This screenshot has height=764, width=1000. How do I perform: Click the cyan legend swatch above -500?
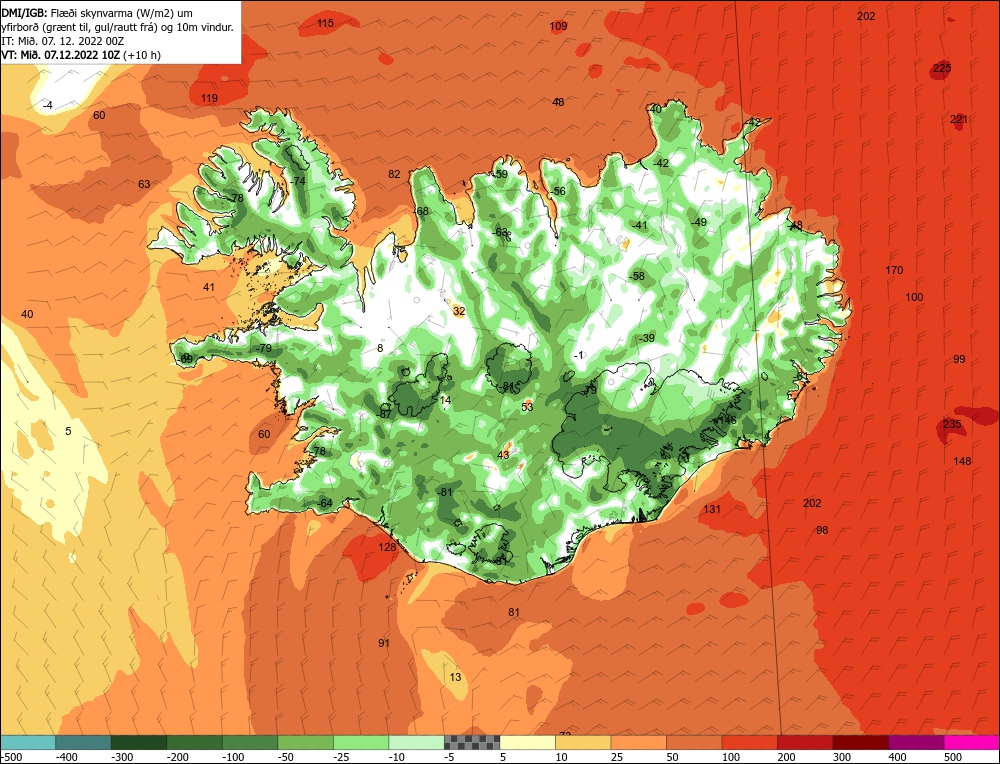coord(27,742)
